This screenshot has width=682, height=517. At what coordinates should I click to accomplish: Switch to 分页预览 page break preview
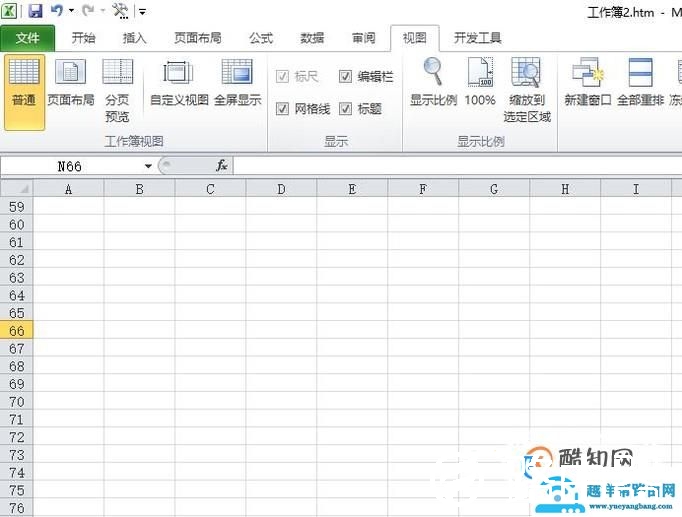(x=117, y=91)
